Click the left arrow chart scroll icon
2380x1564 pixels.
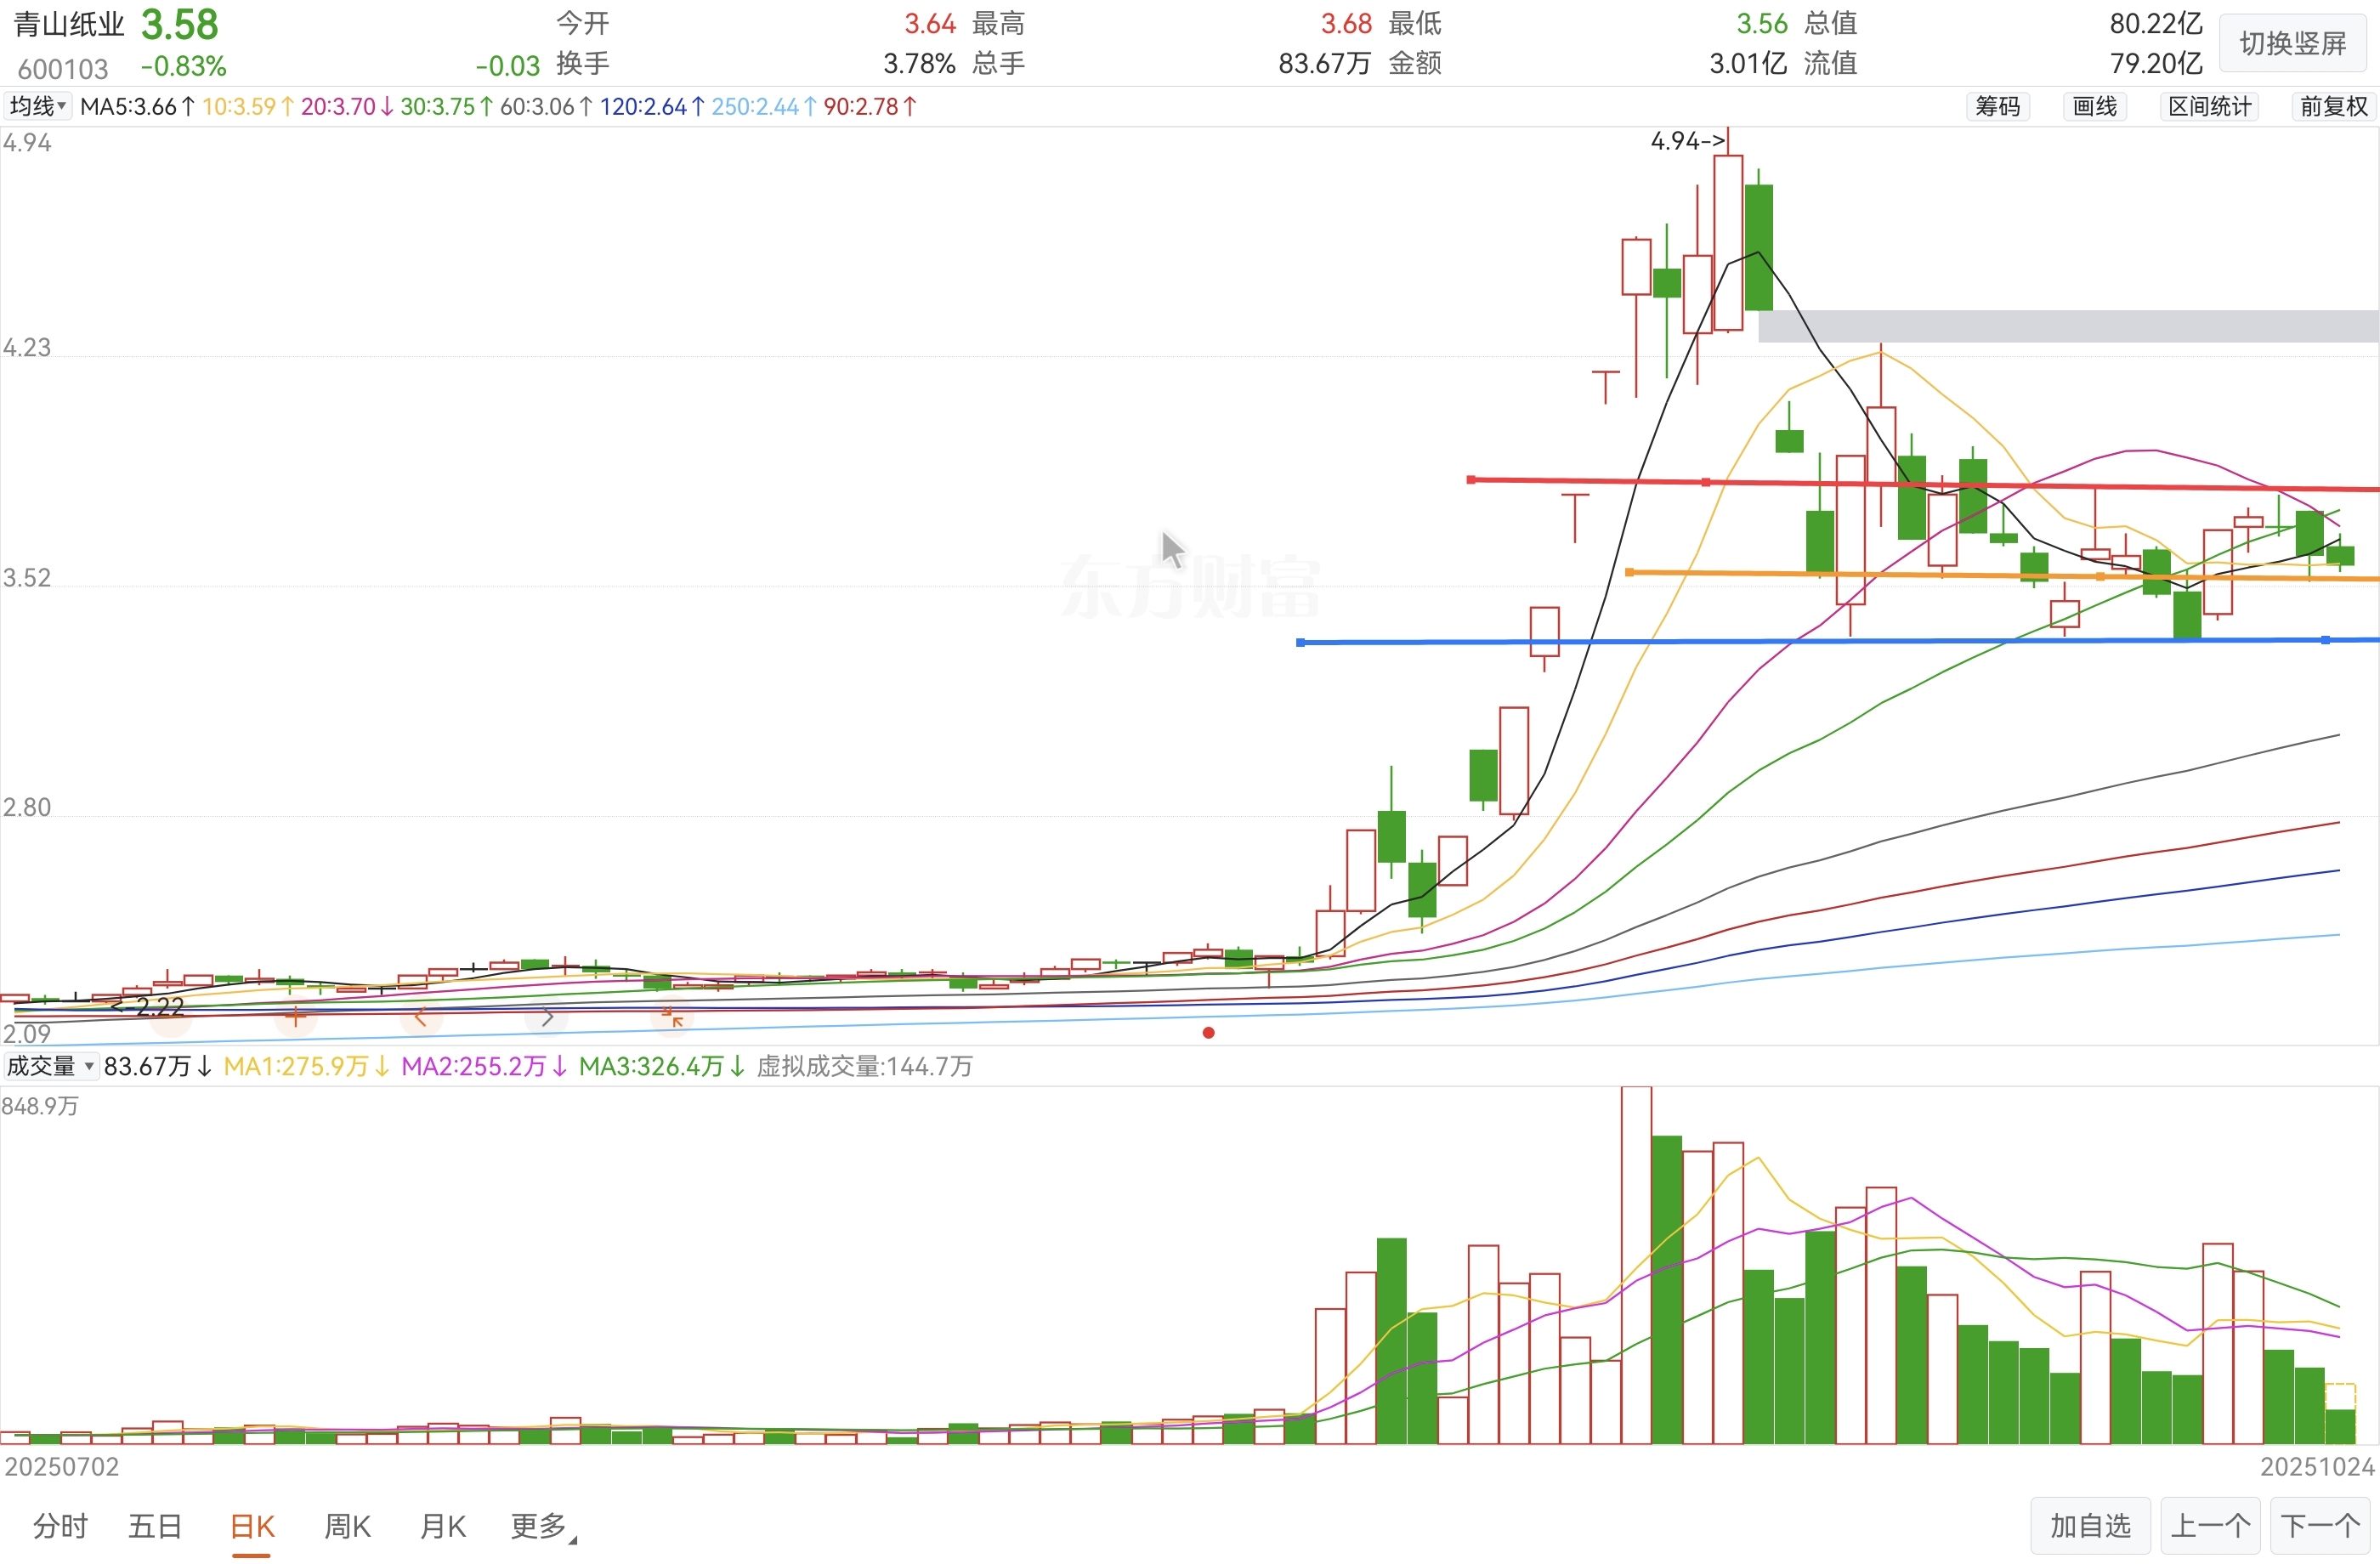(x=420, y=1018)
